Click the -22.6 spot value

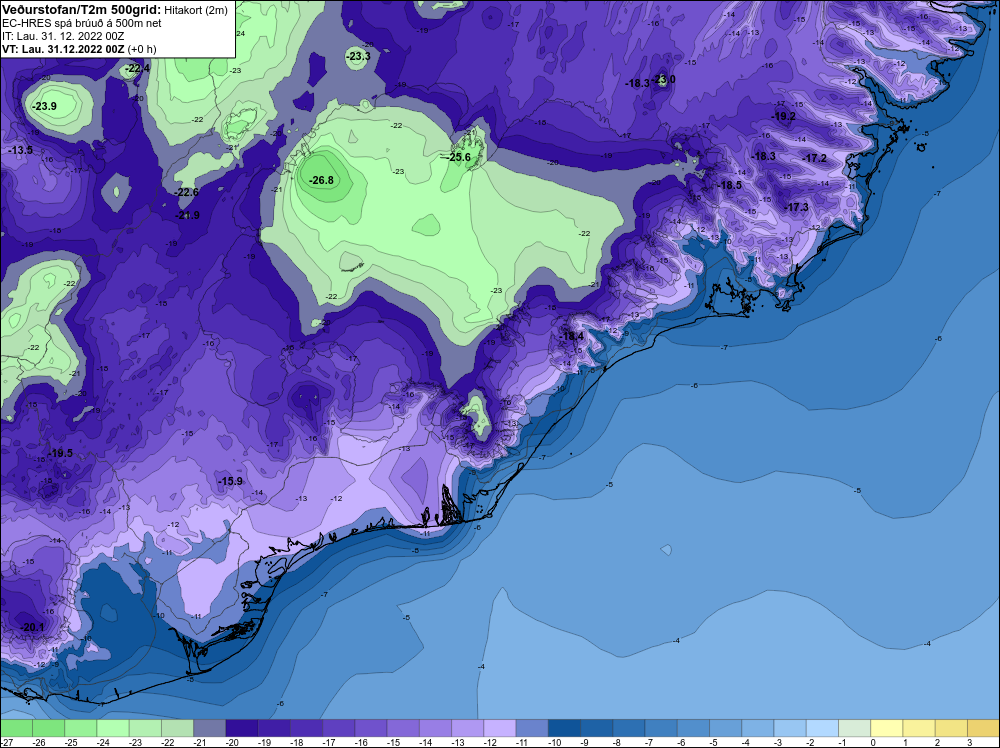[187, 192]
